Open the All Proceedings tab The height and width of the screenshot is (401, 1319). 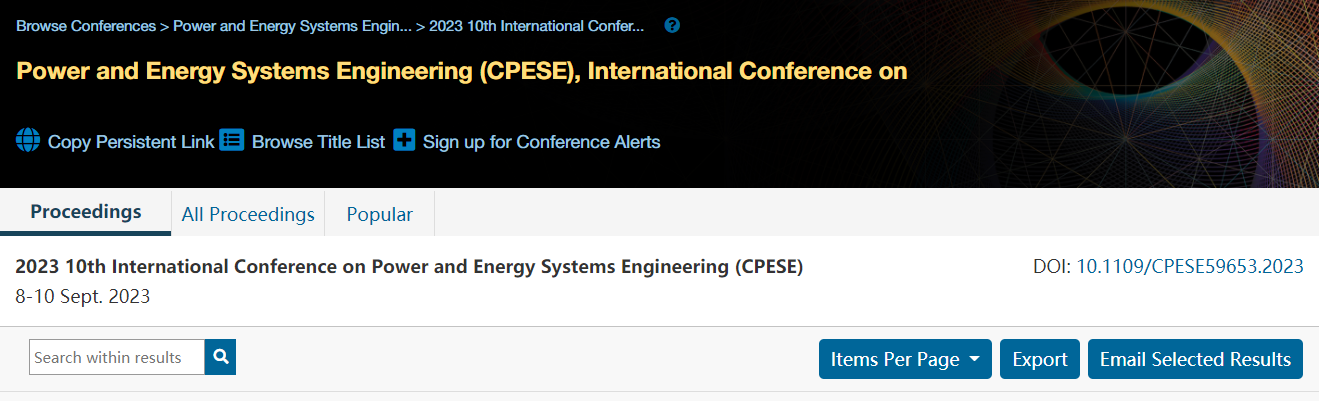[248, 214]
